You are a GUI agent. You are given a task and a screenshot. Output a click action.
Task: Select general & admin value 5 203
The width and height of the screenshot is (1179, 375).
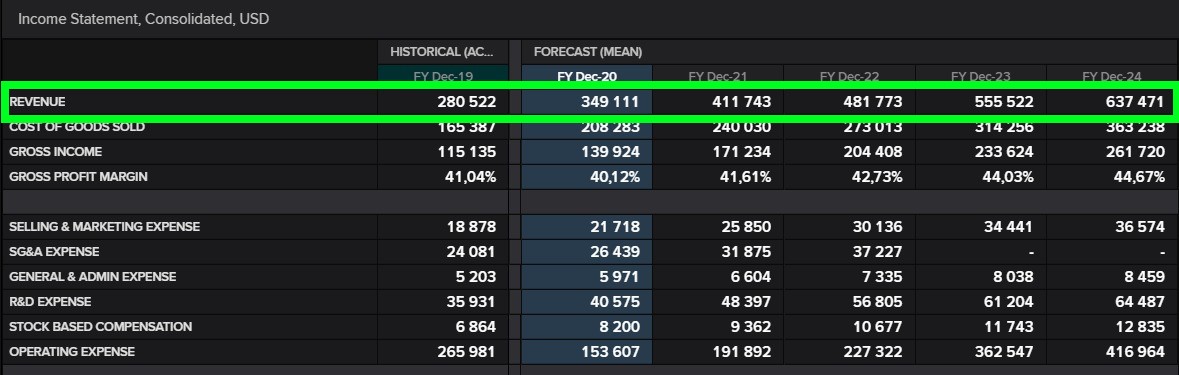(x=475, y=277)
